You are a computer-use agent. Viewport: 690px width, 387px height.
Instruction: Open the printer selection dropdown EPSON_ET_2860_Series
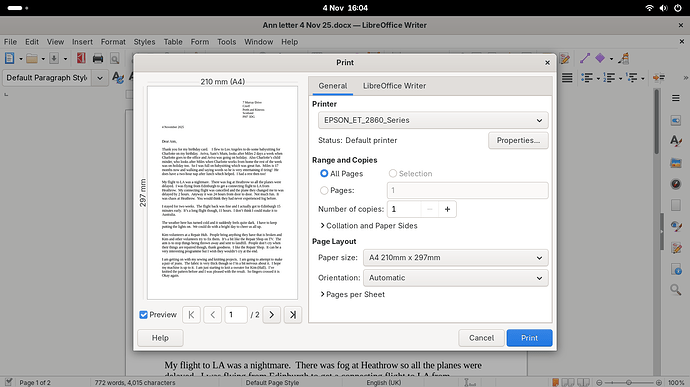point(433,120)
